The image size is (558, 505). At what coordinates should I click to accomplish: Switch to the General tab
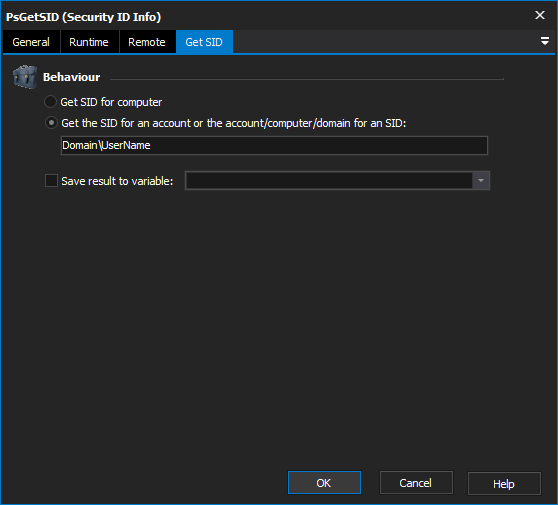[x=31, y=42]
